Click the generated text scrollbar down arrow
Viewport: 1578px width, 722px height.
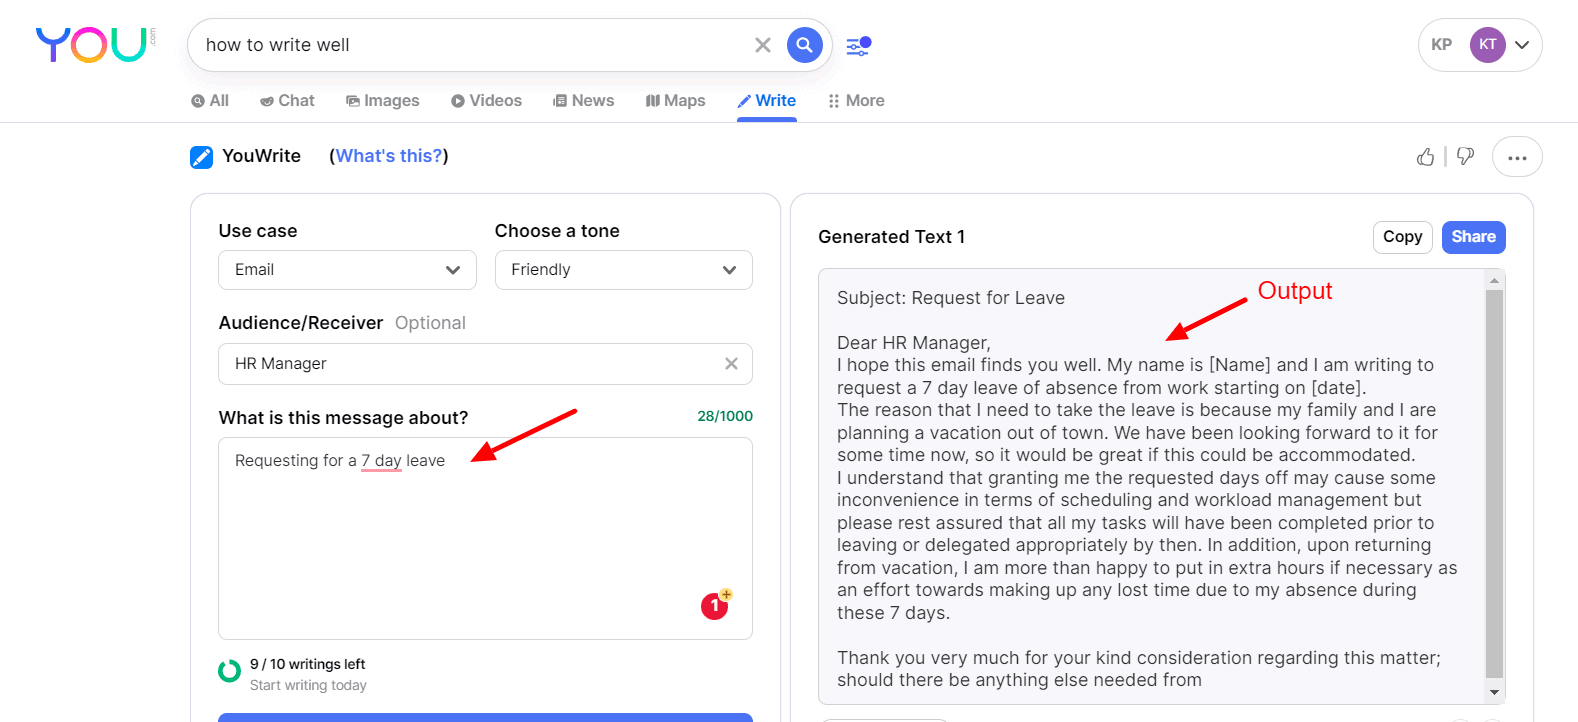coord(1494,692)
